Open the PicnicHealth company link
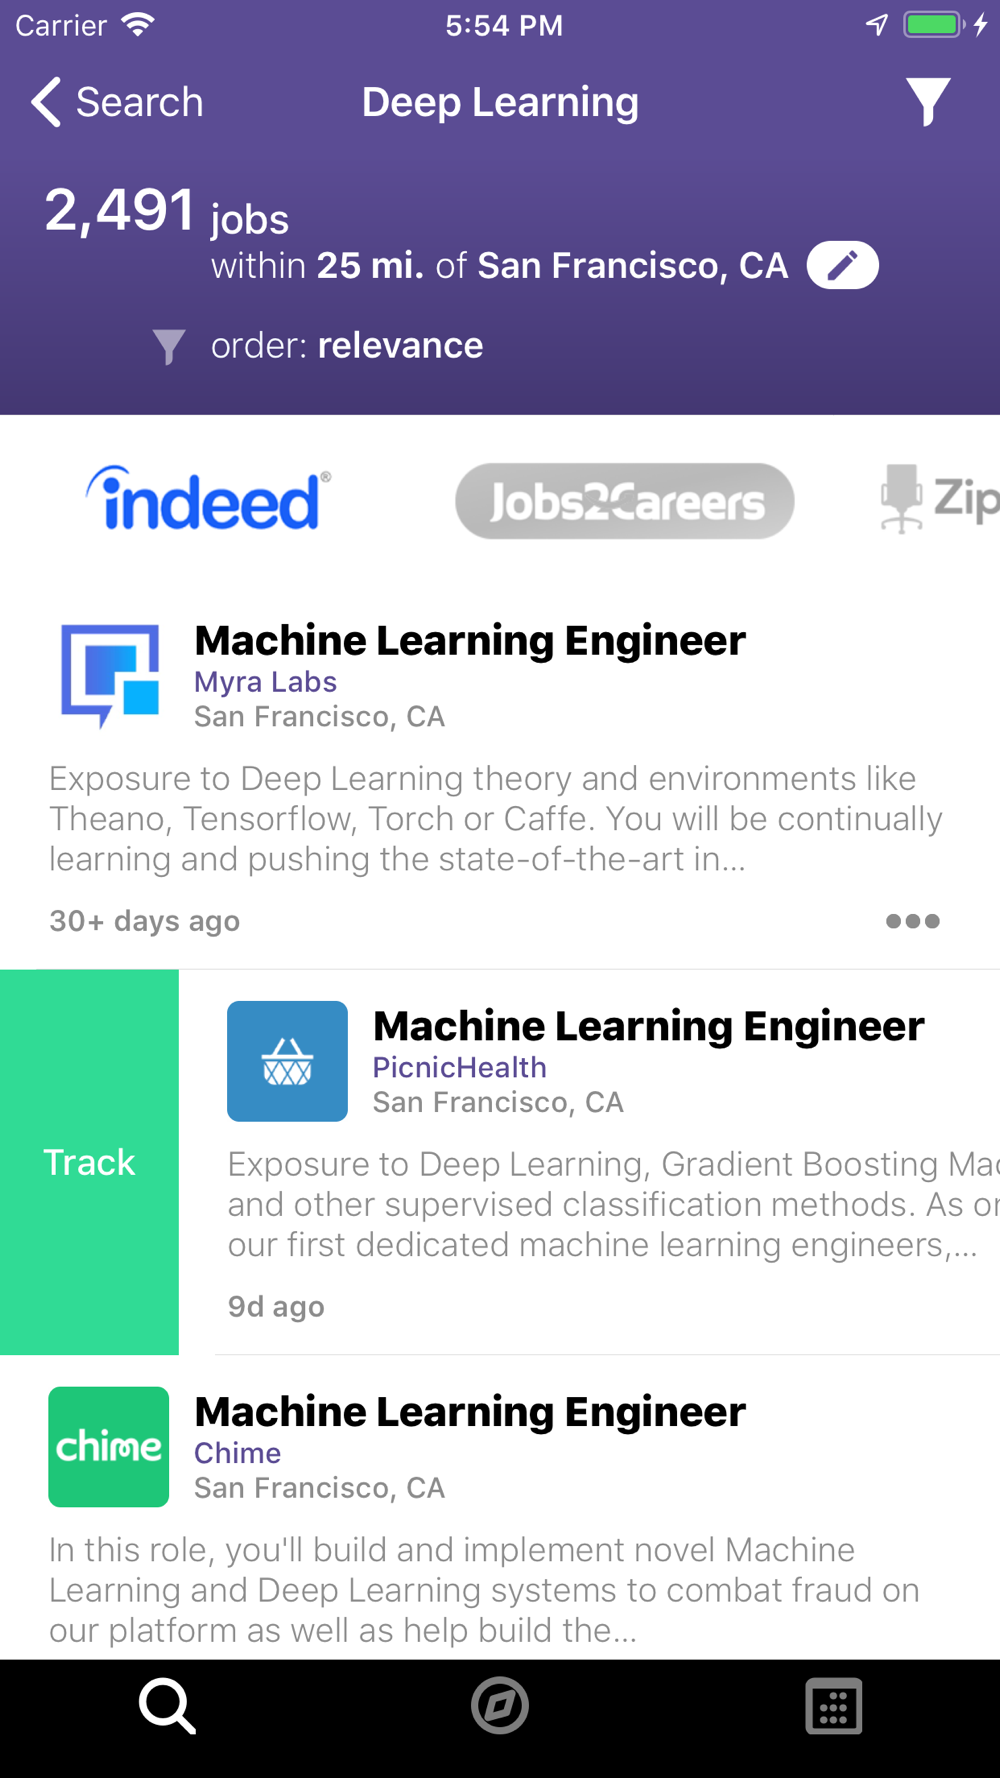Screen dimensions: 1000x1778 pos(460,1068)
